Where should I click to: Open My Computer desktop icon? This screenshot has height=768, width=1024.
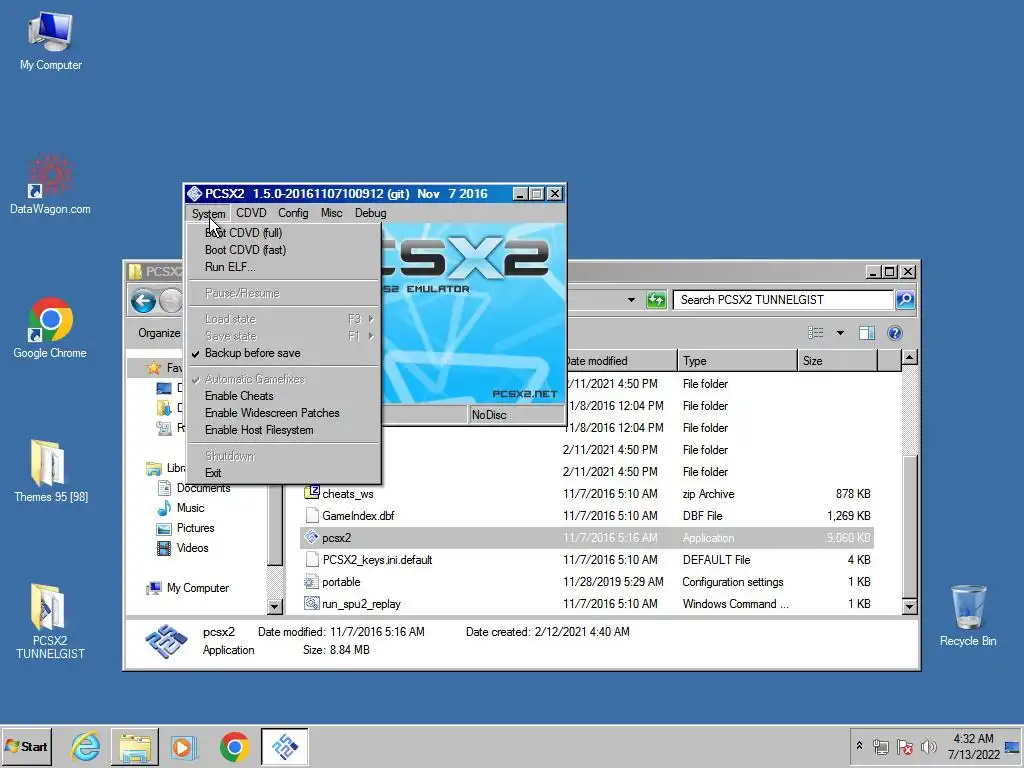pyautogui.click(x=50, y=40)
